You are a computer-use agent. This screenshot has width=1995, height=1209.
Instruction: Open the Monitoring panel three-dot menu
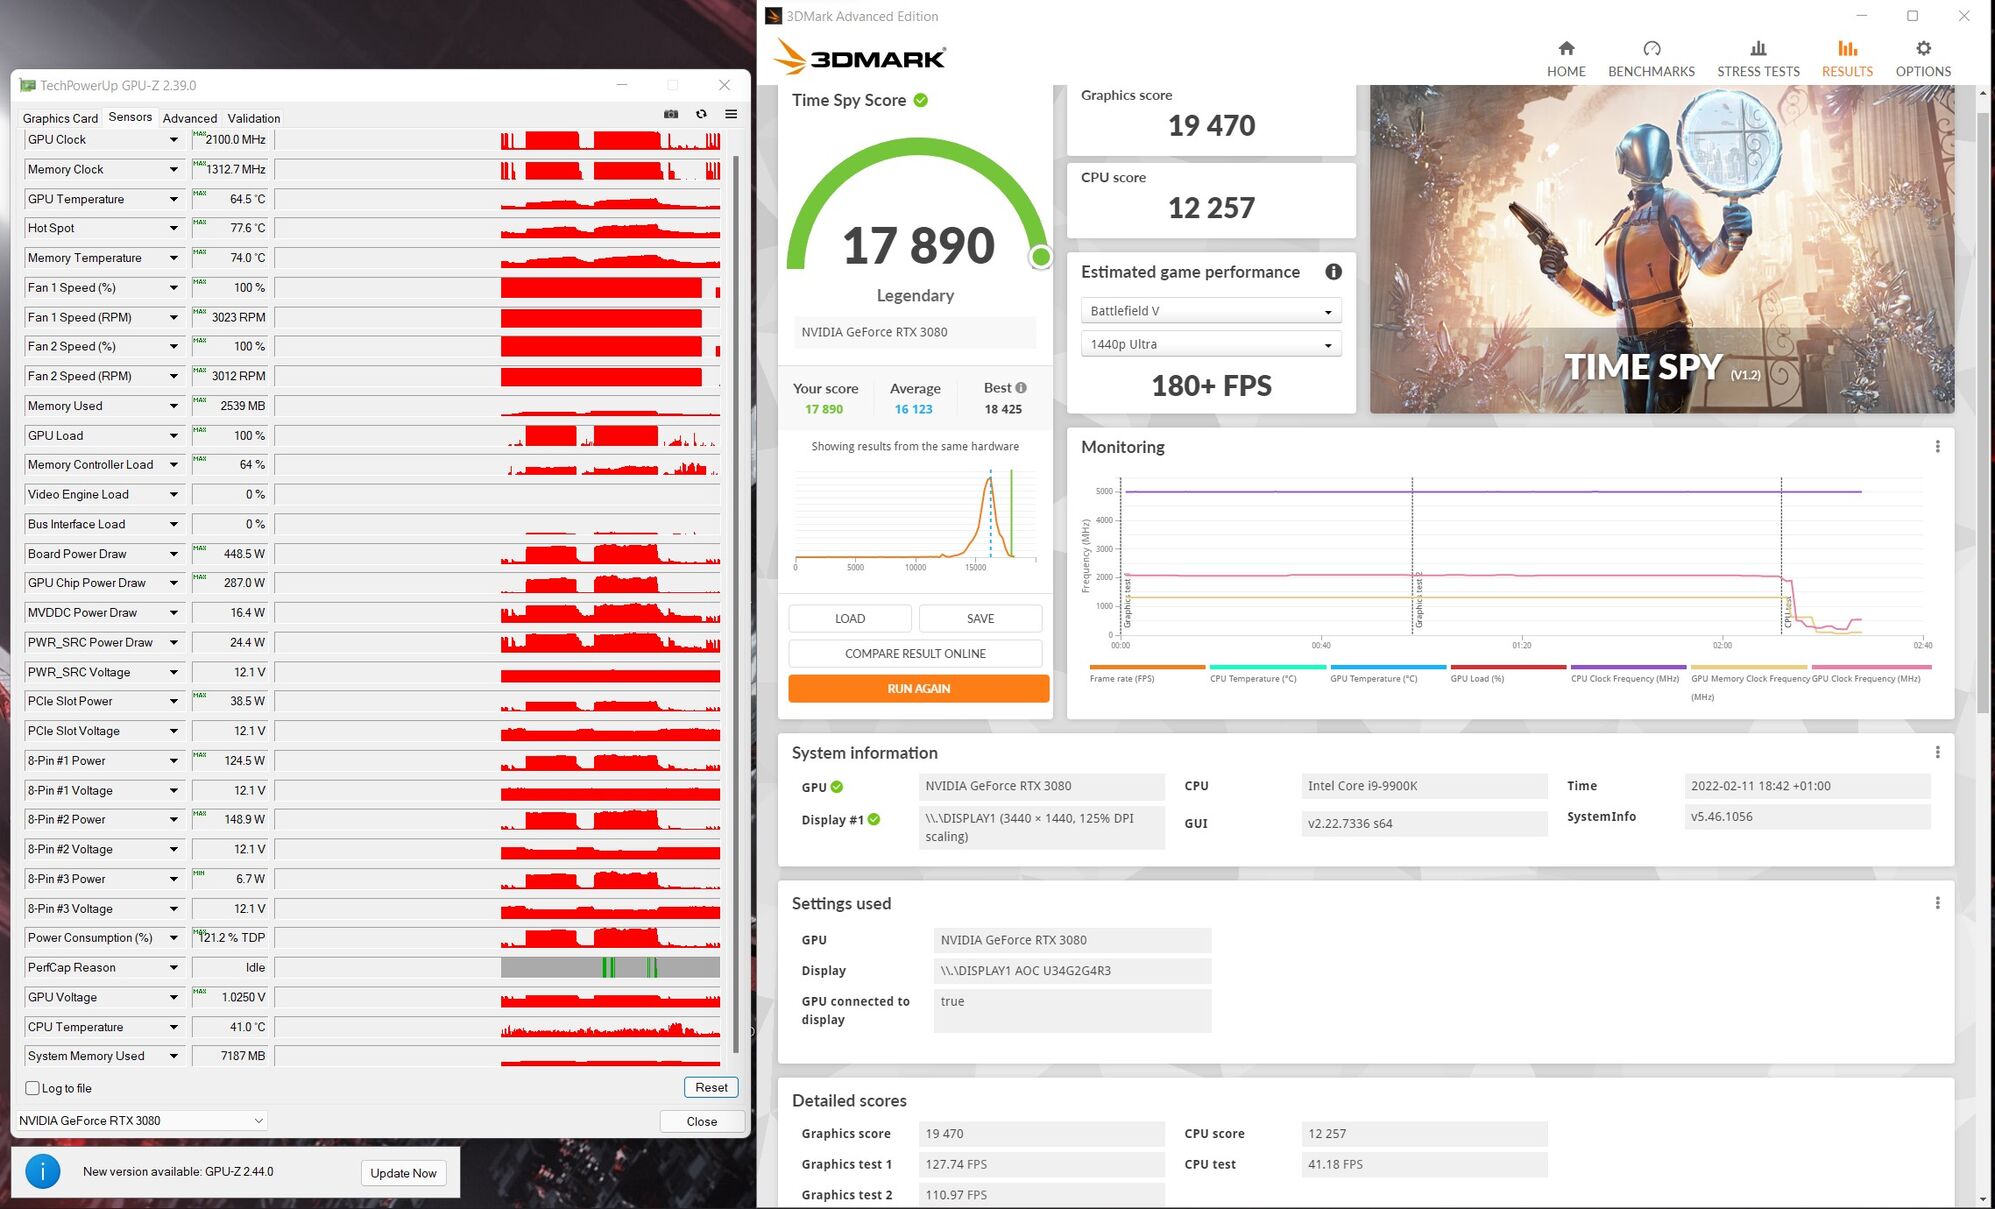point(1937,447)
